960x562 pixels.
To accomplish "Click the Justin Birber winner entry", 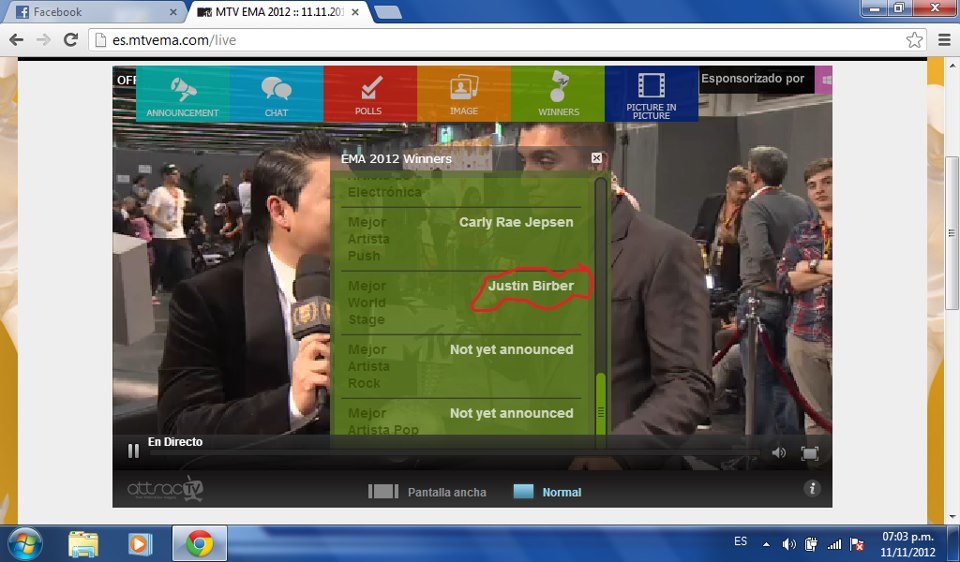I will (531, 286).
